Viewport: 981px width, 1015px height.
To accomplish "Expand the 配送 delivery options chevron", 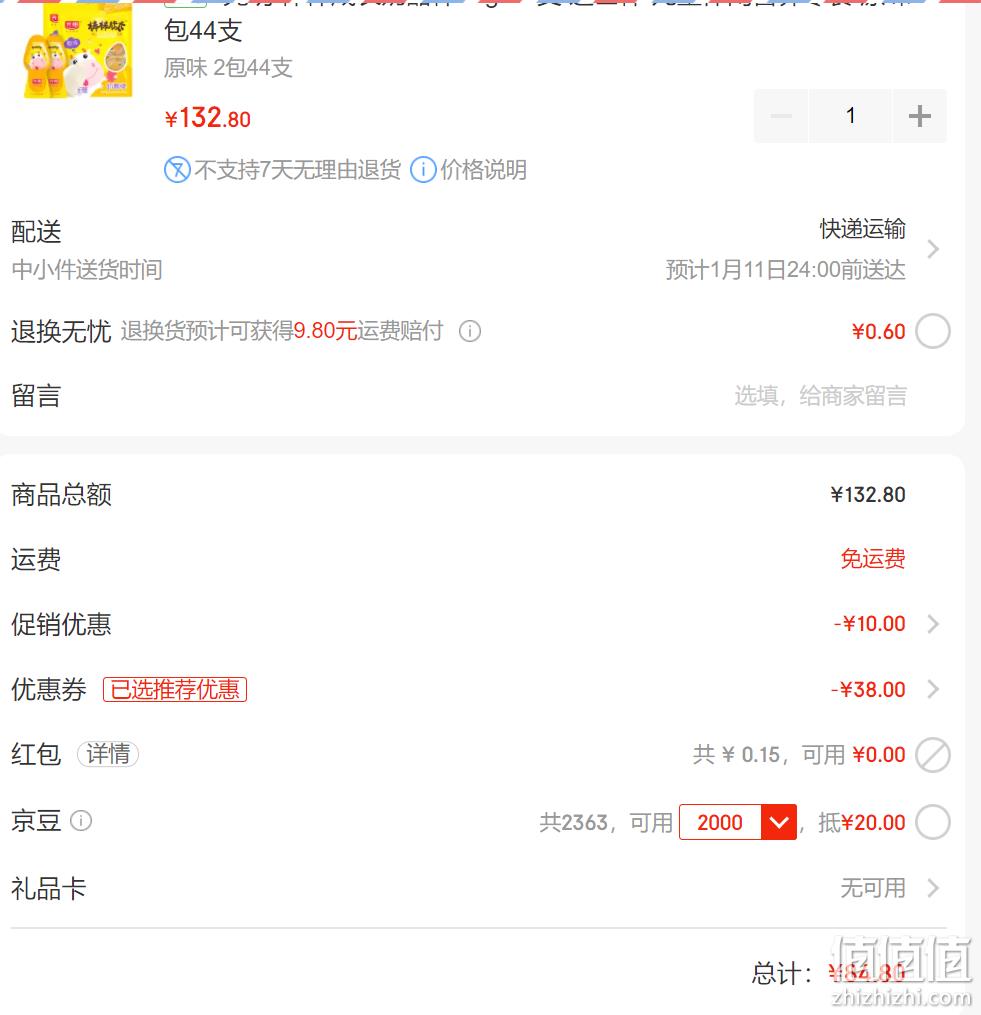I will pyautogui.click(x=933, y=249).
